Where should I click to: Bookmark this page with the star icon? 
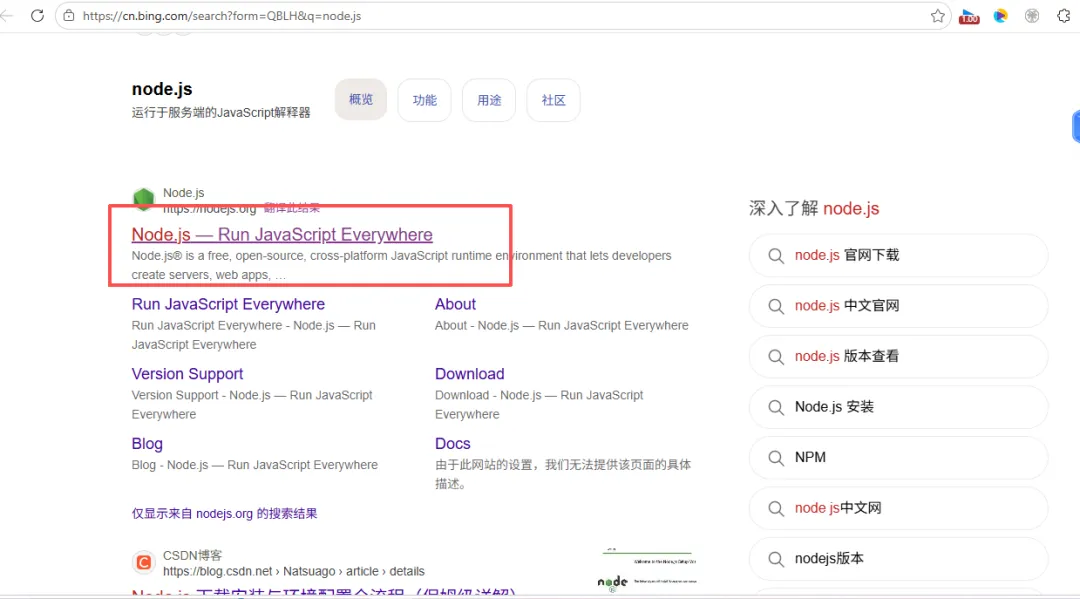(x=937, y=15)
